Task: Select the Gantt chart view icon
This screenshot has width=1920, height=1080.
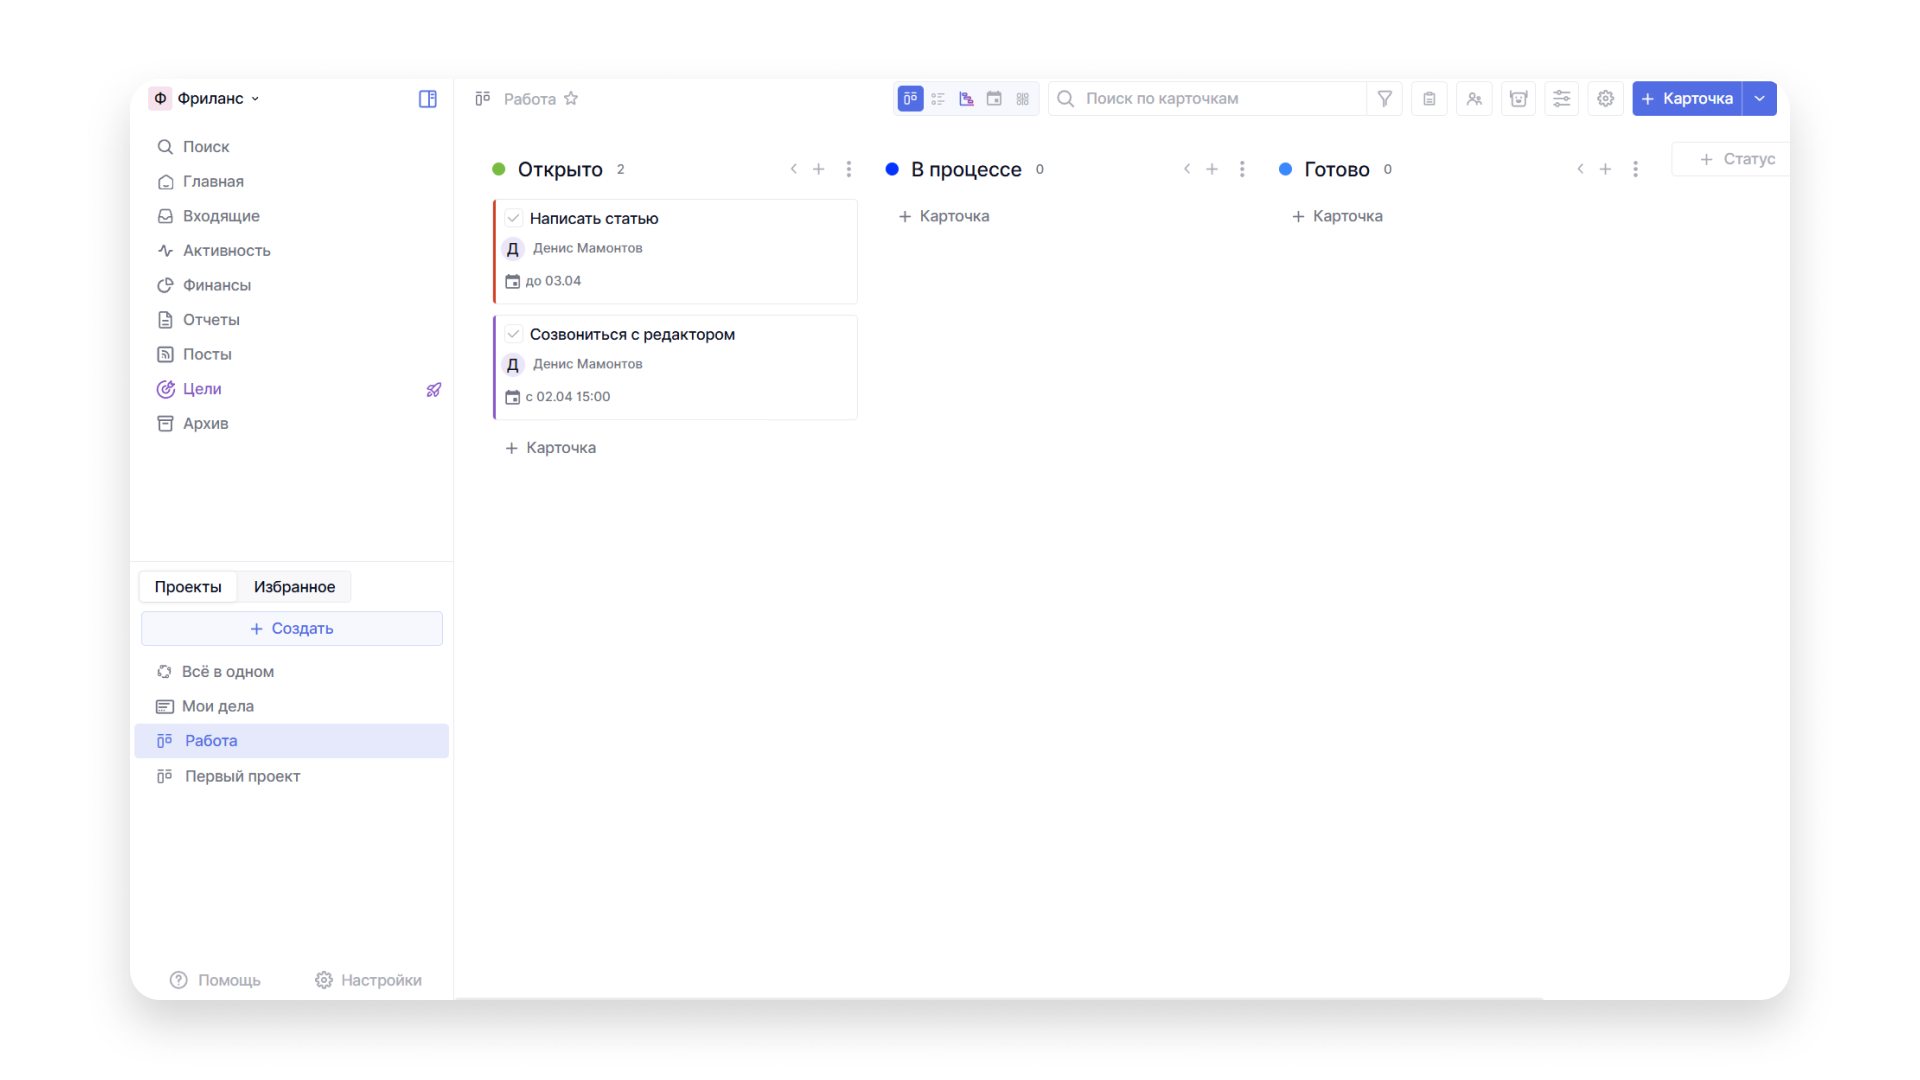Action: [966, 98]
